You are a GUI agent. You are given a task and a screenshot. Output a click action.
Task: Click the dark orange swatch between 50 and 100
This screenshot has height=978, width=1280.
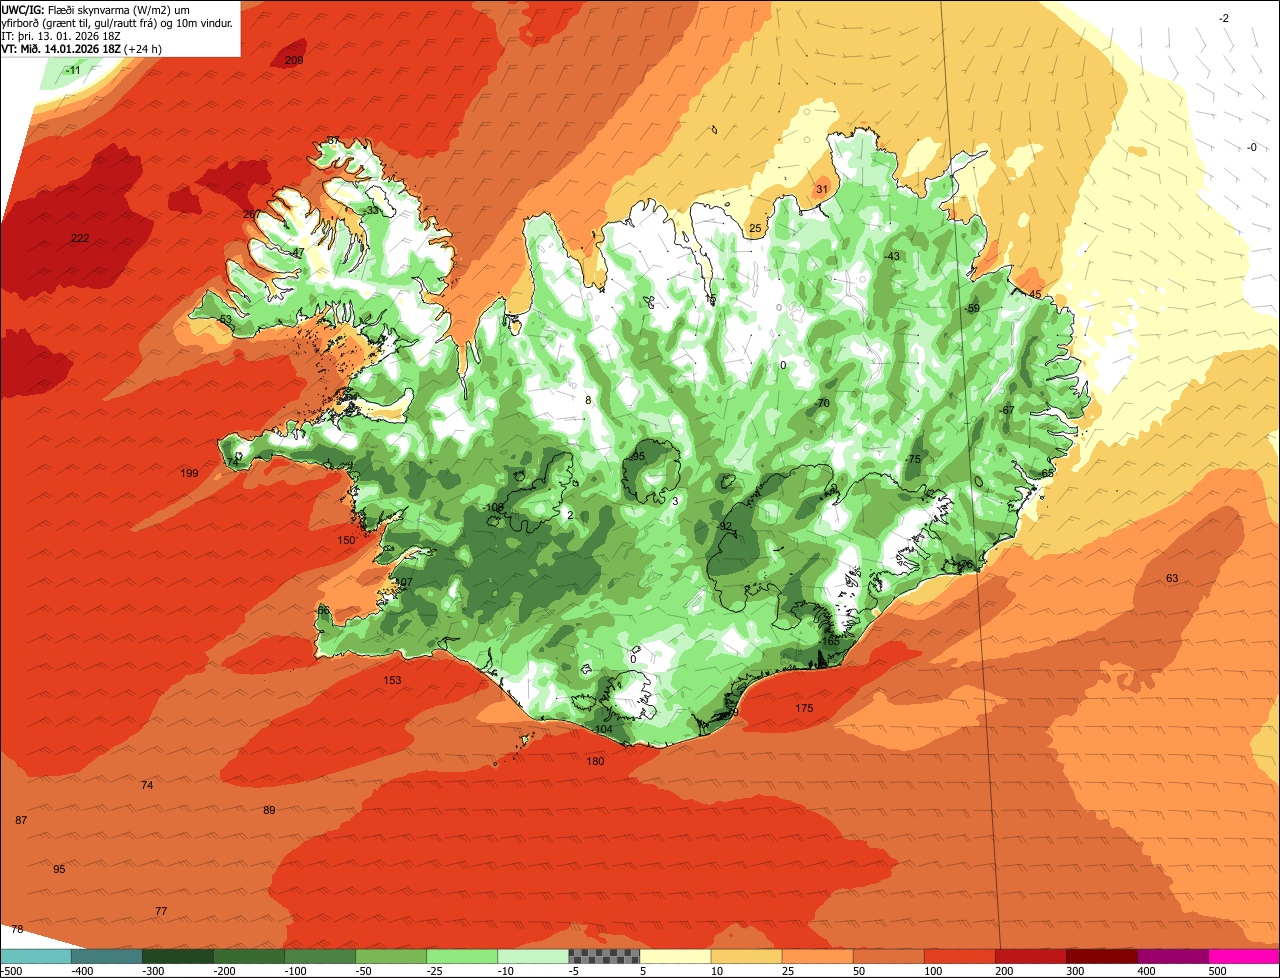coord(888,956)
